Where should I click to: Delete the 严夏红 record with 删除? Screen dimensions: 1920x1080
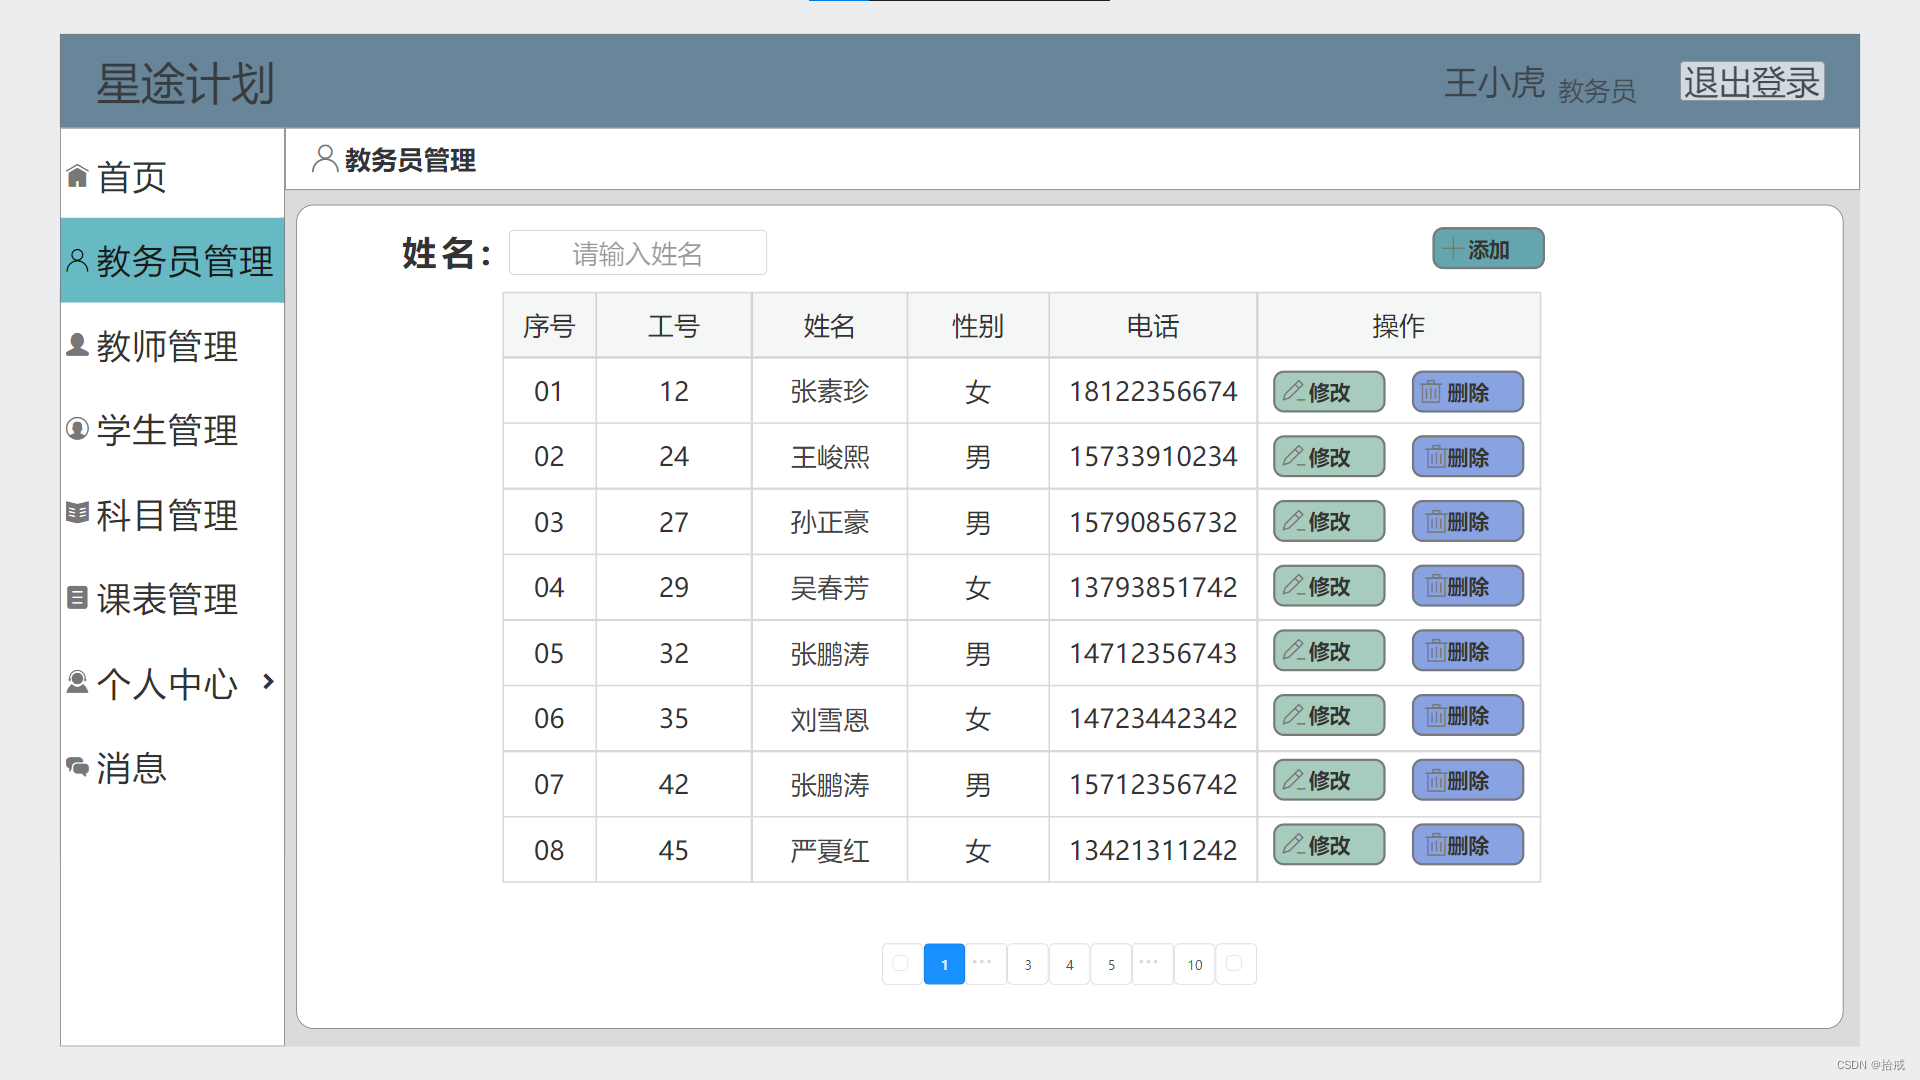pos(1467,845)
